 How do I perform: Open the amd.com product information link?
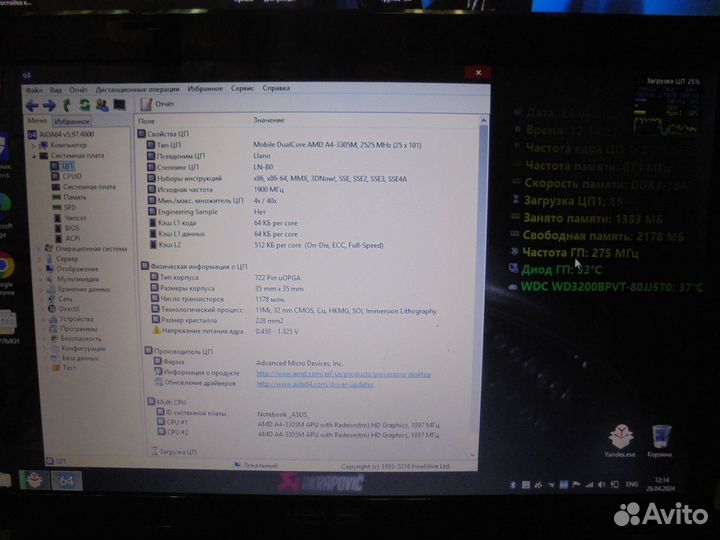[x=343, y=375]
